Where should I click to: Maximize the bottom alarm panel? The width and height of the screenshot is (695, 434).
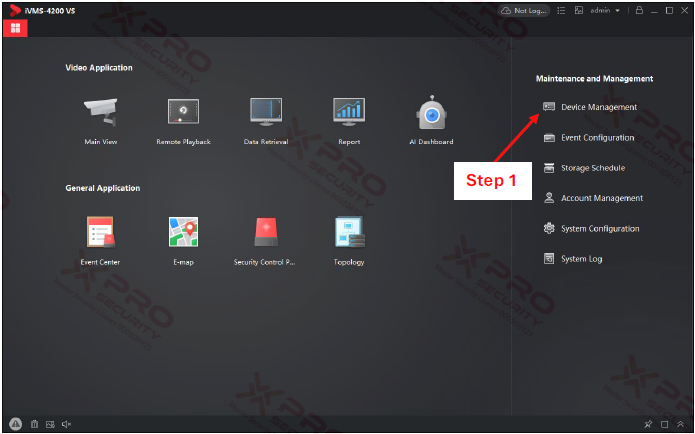[x=664, y=424]
